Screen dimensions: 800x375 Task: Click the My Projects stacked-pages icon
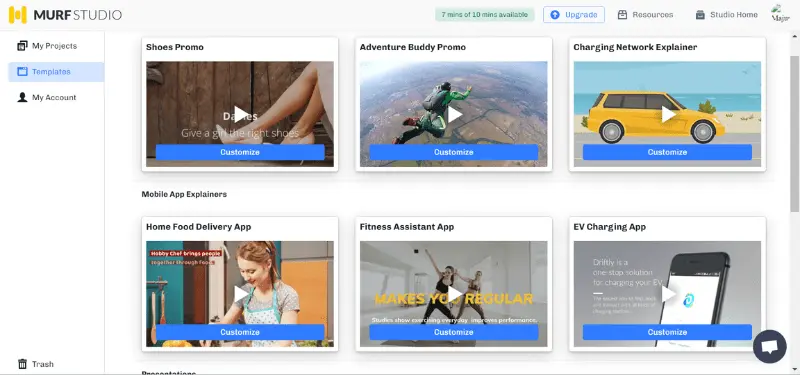(22, 45)
